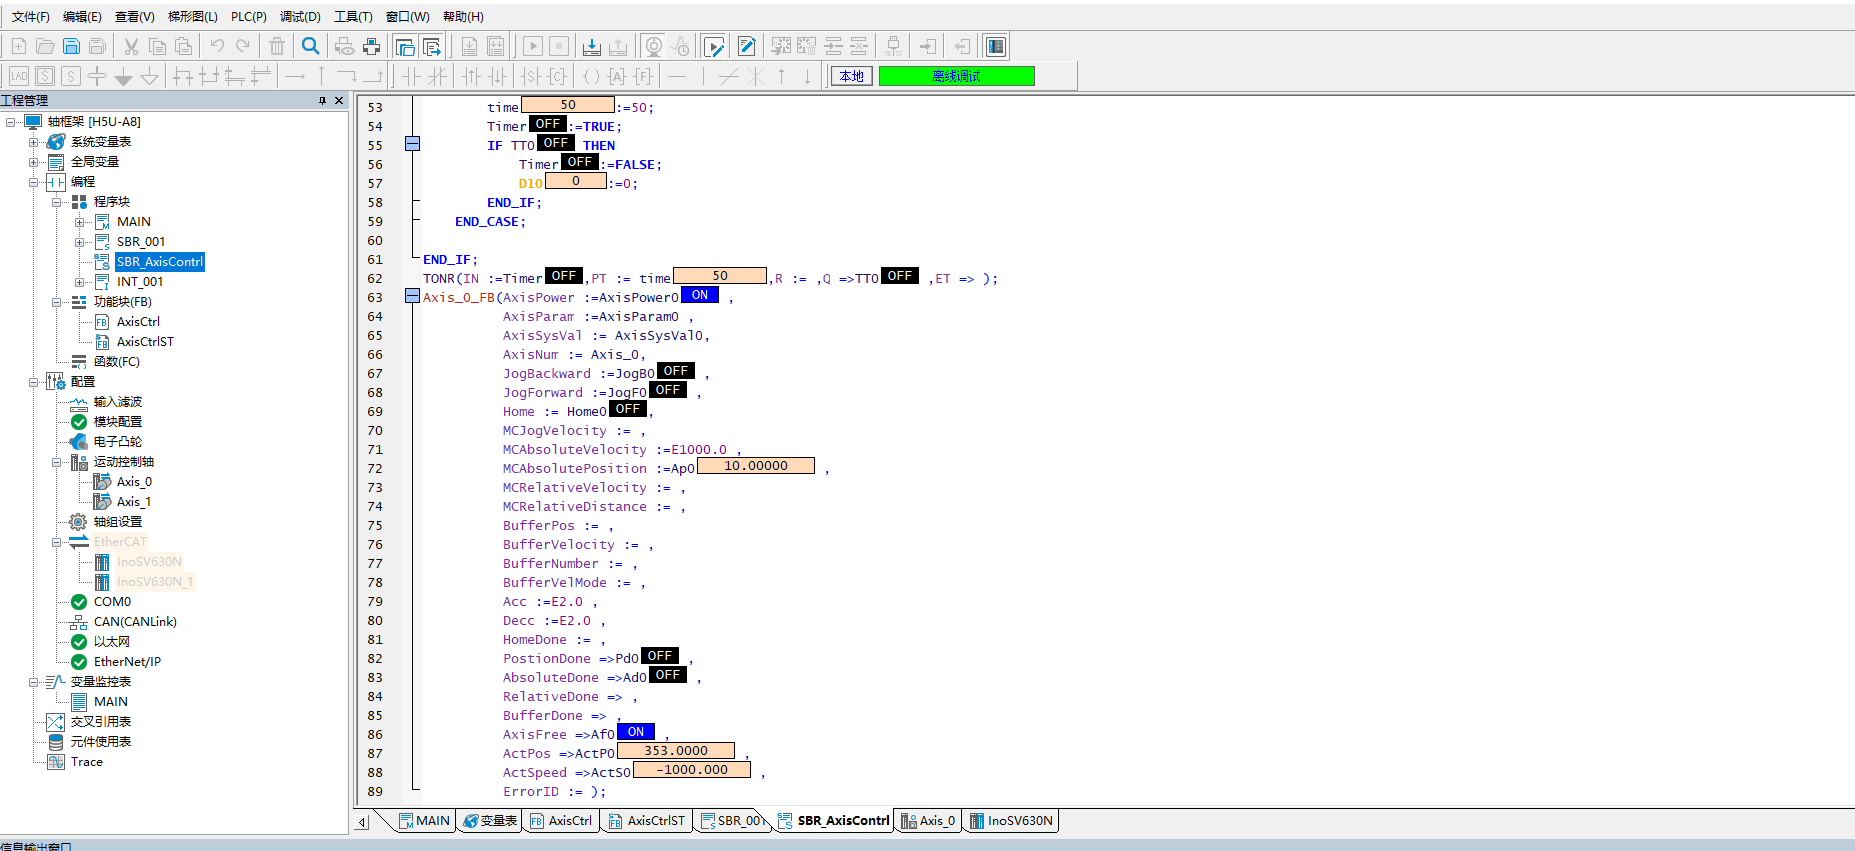Click the Undo arrow icon

(217, 46)
